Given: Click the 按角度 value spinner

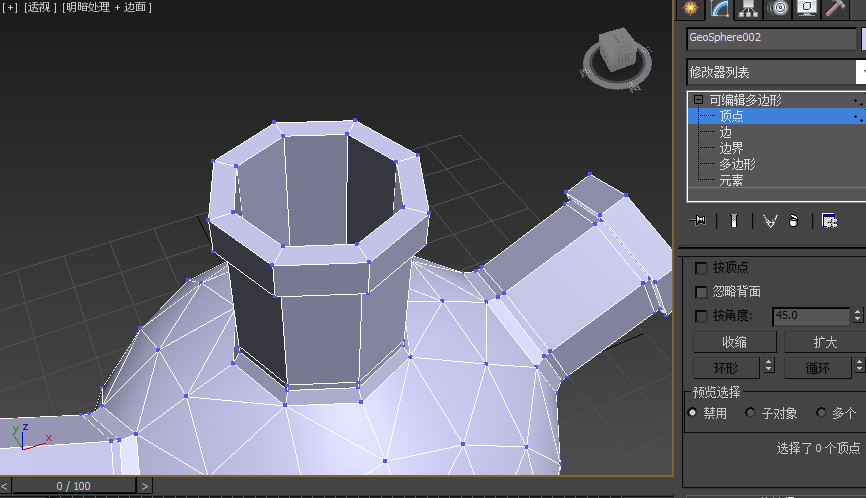Looking at the screenshot, I should [857, 316].
